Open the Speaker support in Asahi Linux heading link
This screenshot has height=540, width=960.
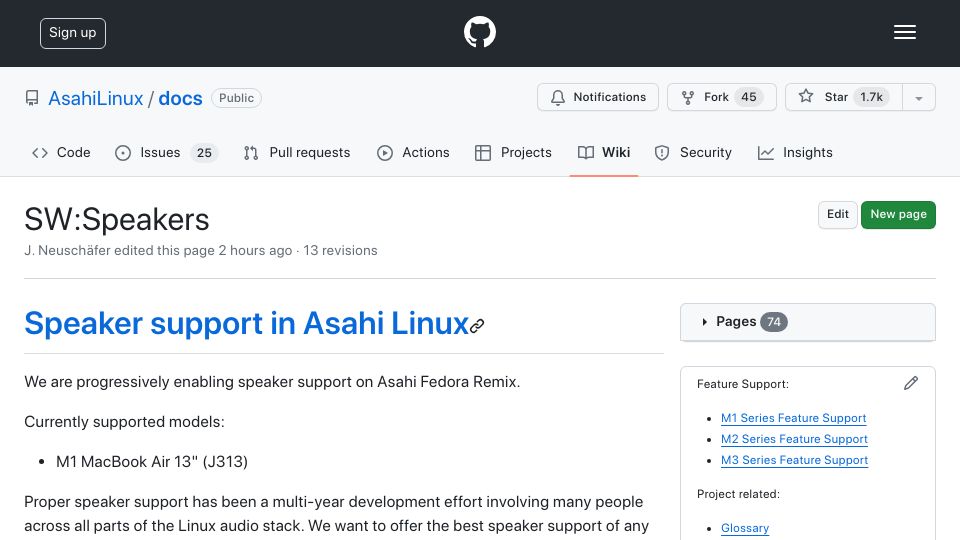click(247, 323)
